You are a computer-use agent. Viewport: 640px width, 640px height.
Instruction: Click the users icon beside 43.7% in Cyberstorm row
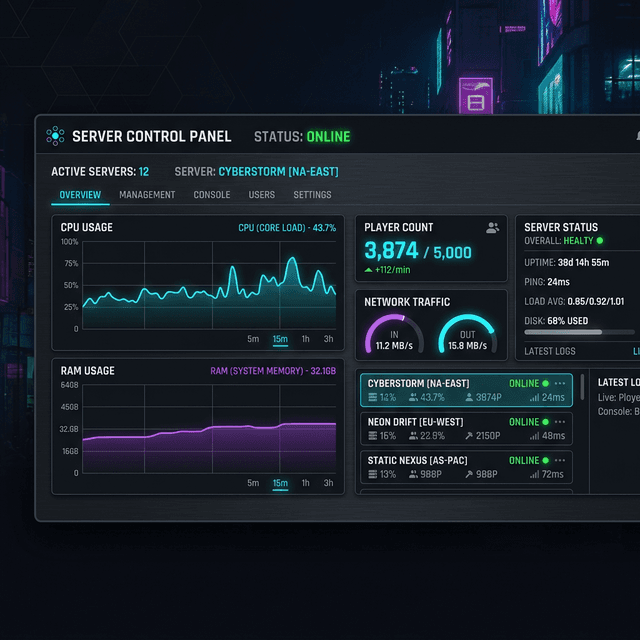pos(413,397)
